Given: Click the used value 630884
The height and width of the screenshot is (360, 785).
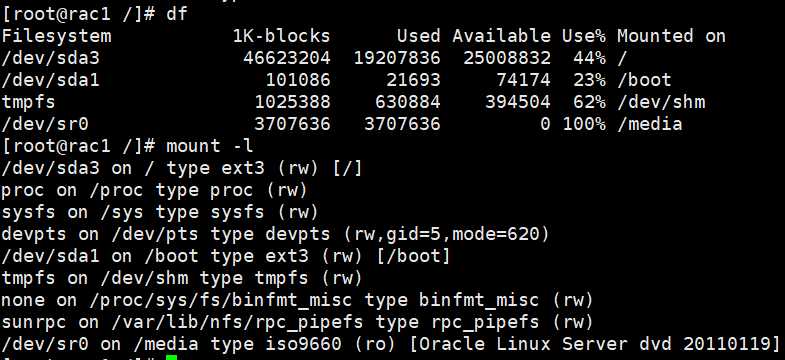Looking at the screenshot, I should pos(408,102).
